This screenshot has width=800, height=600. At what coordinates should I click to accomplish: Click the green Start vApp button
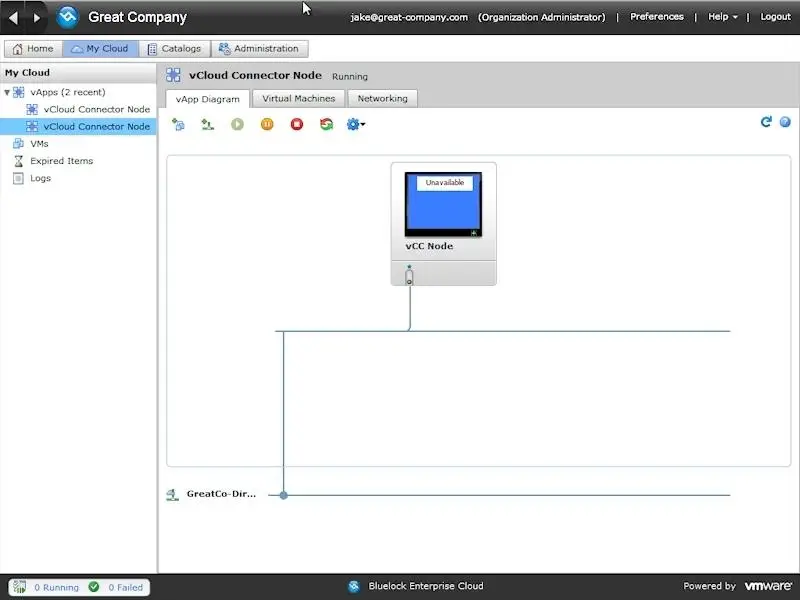[x=237, y=124]
